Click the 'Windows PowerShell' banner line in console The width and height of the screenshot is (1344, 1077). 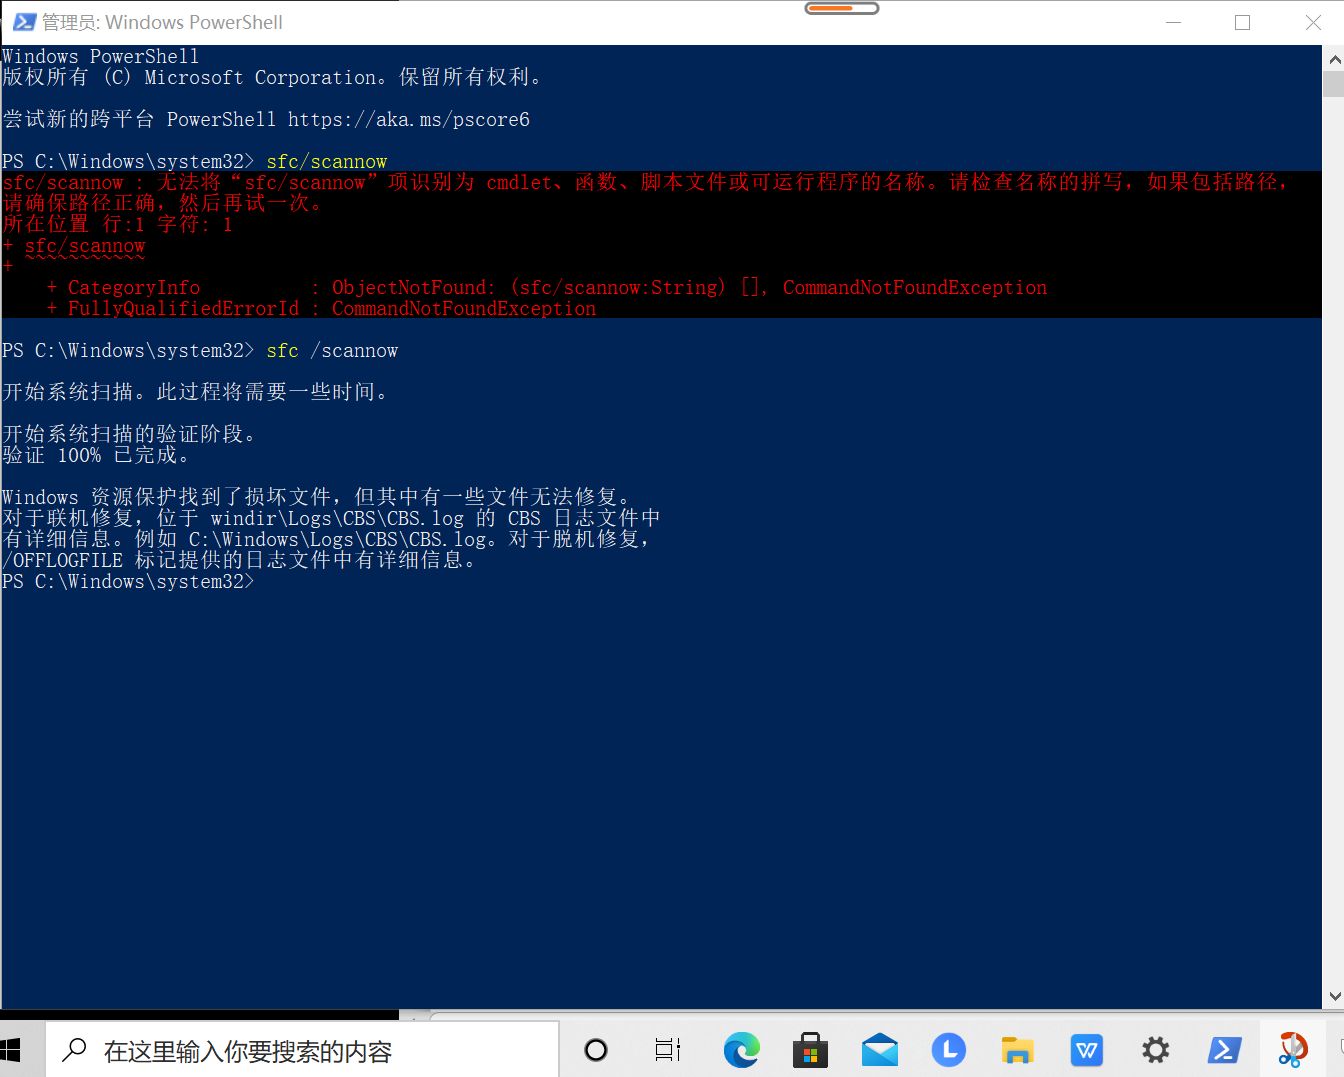click(x=100, y=57)
